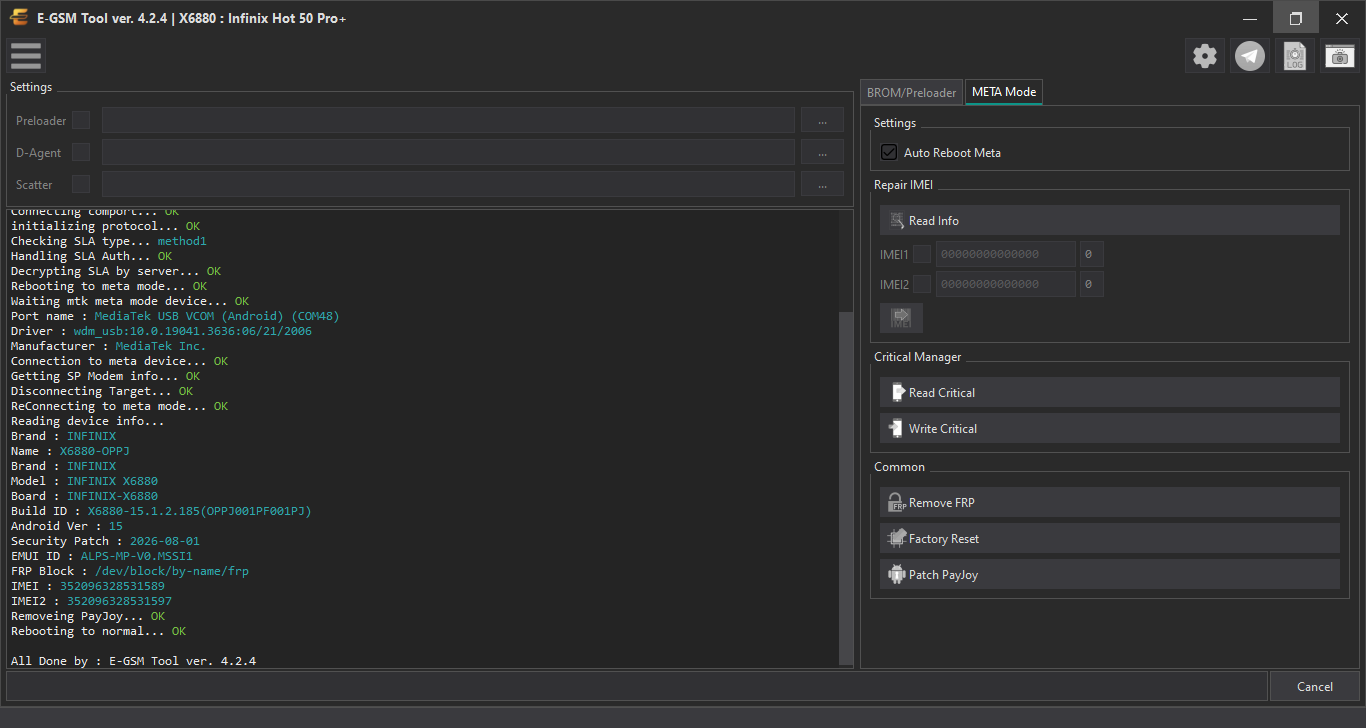1366x728 pixels.
Task: Click the write IMEI arrow button
Action: click(x=901, y=317)
